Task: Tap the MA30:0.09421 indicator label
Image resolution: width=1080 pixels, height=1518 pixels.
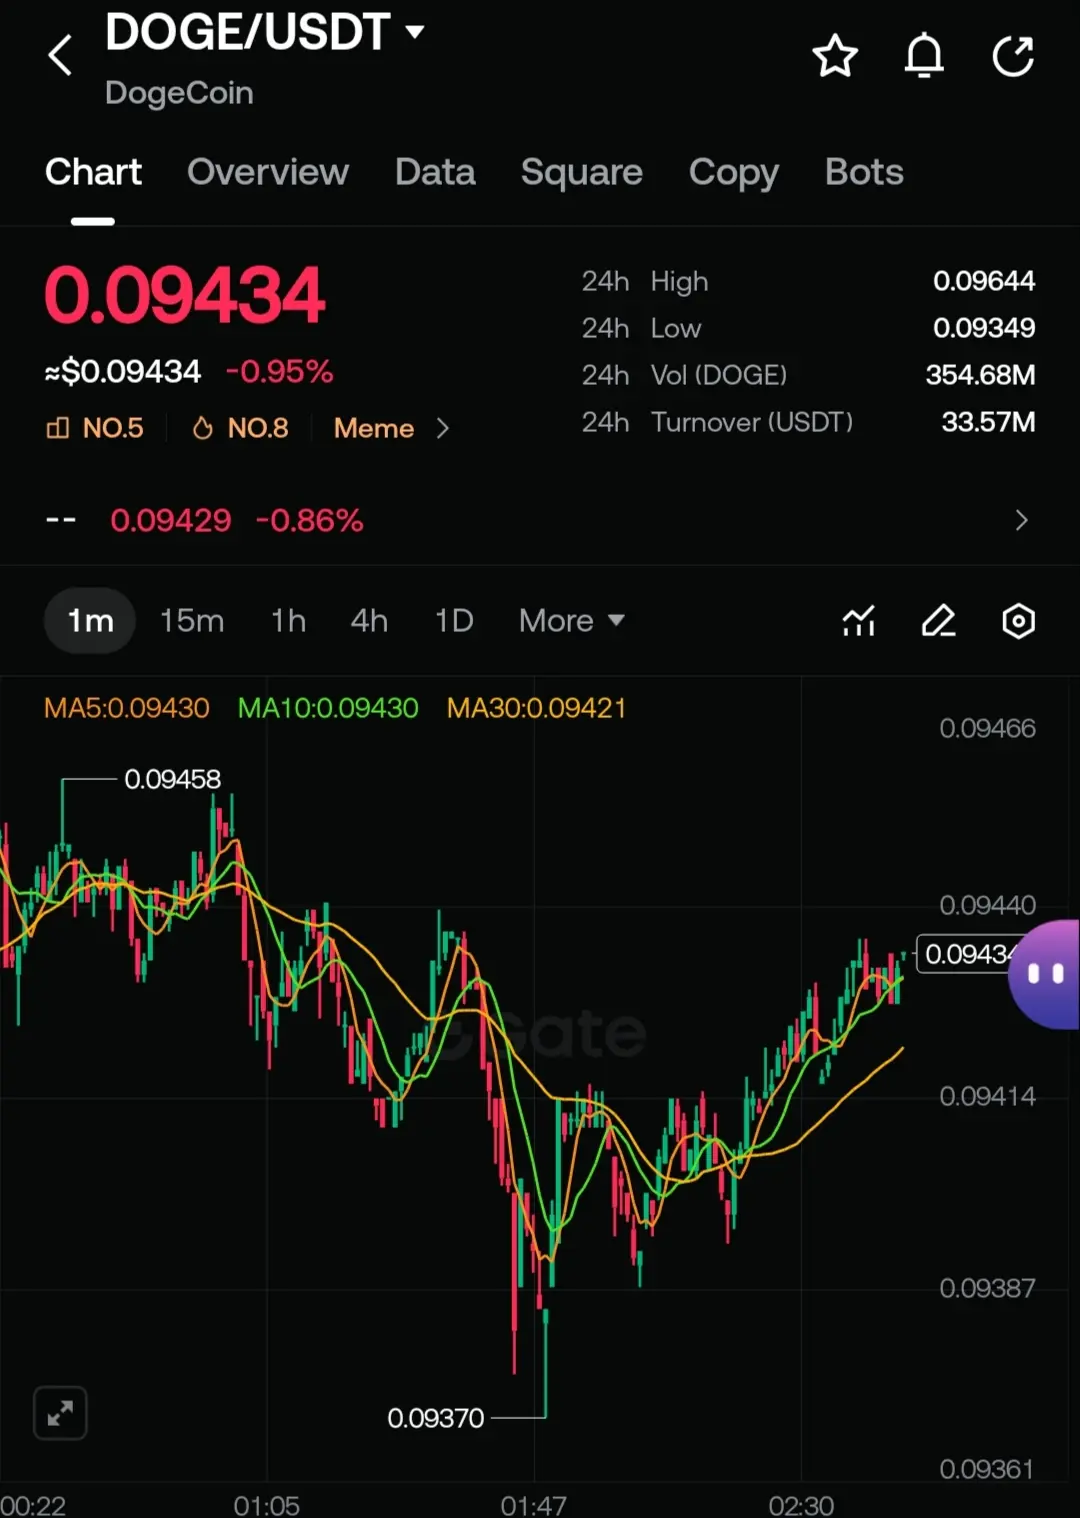Action: [537, 708]
